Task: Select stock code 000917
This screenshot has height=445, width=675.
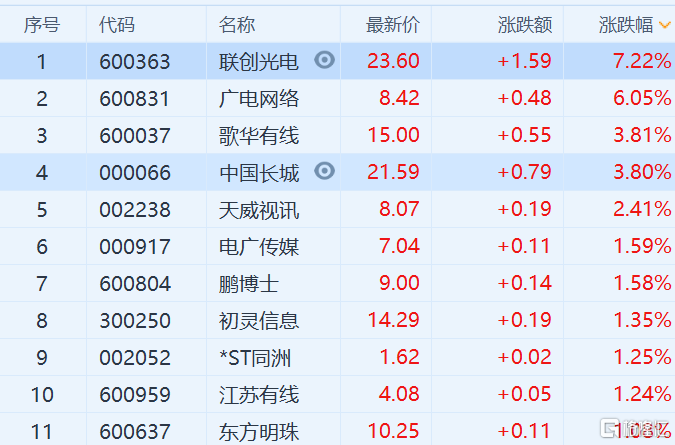Action: point(135,247)
